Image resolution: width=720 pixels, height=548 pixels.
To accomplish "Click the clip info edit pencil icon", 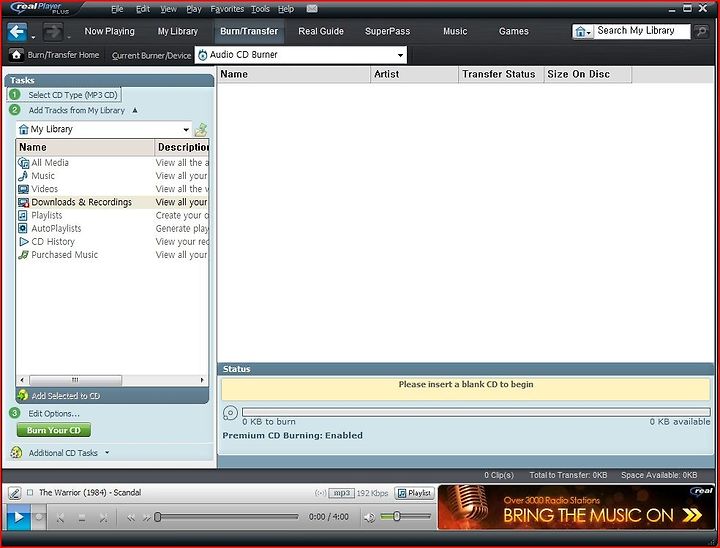I will click(x=15, y=493).
